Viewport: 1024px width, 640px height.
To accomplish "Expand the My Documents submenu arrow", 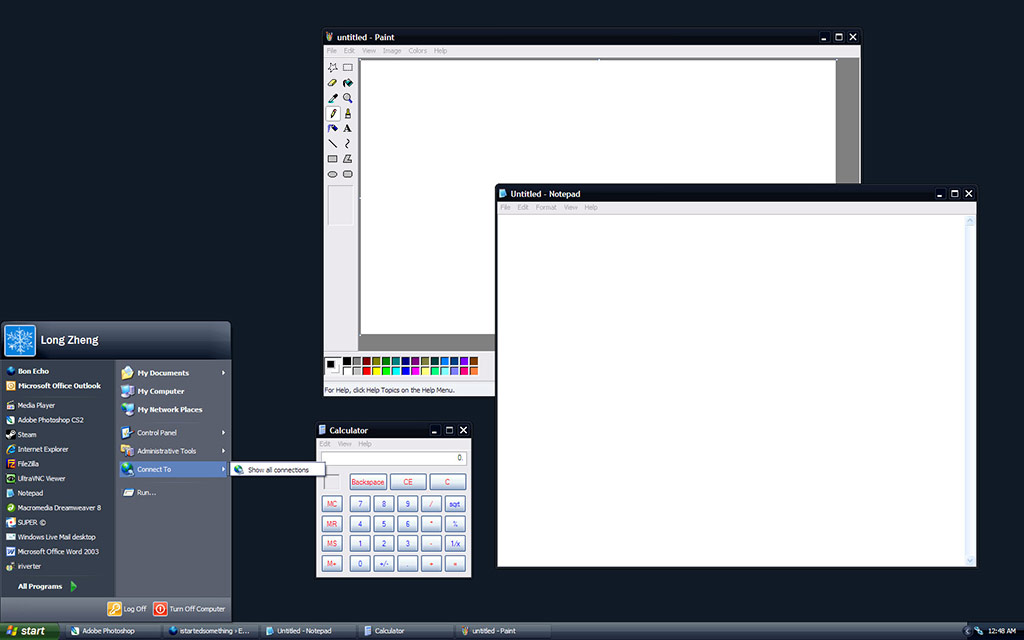I will (x=223, y=373).
